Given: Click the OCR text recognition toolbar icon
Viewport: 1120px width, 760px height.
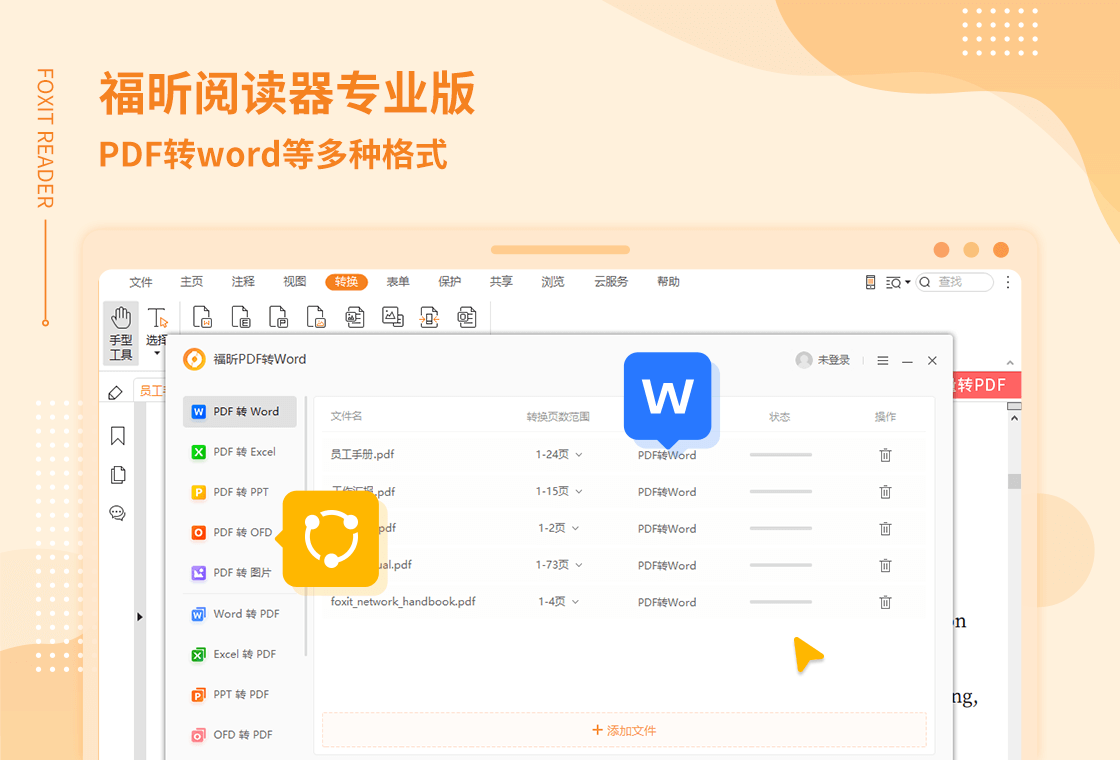Looking at the screenshot, I should (x=467, y=317).
